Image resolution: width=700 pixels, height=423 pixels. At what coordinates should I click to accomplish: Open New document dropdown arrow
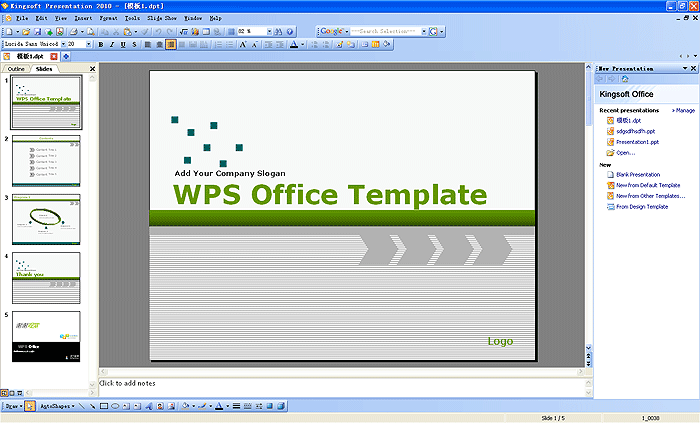coord(17,32)
